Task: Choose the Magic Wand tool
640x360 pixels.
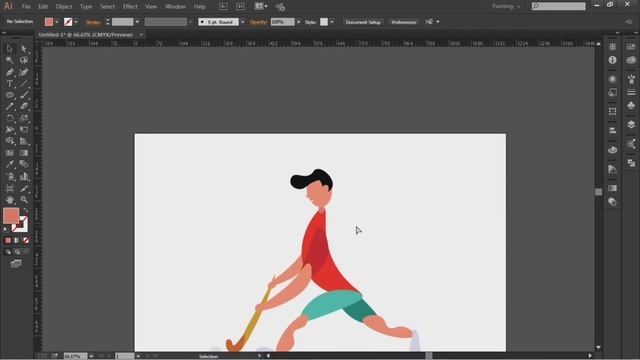Action: [10, 60]
